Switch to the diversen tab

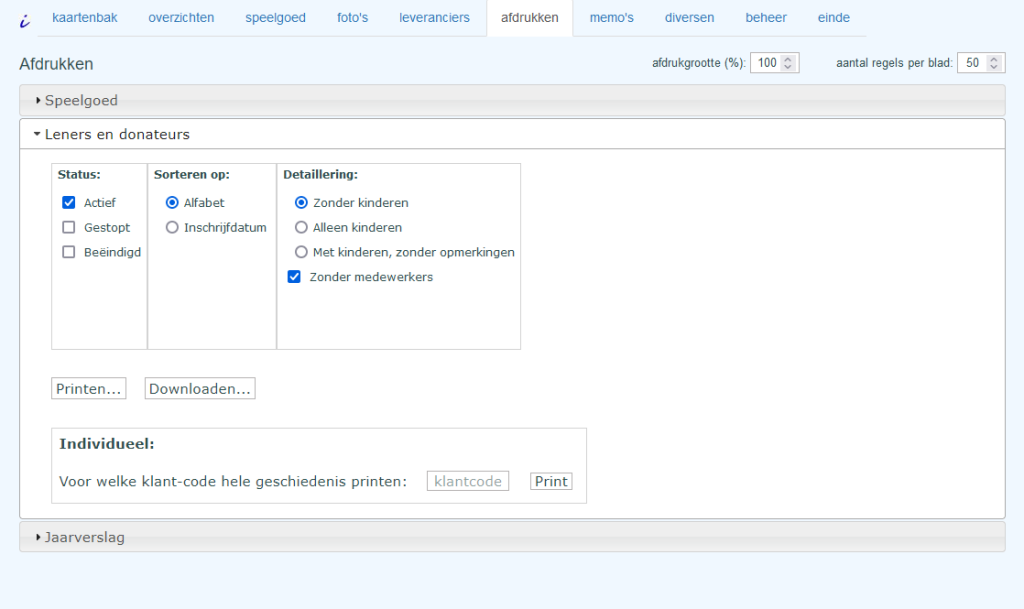[689, 18]
